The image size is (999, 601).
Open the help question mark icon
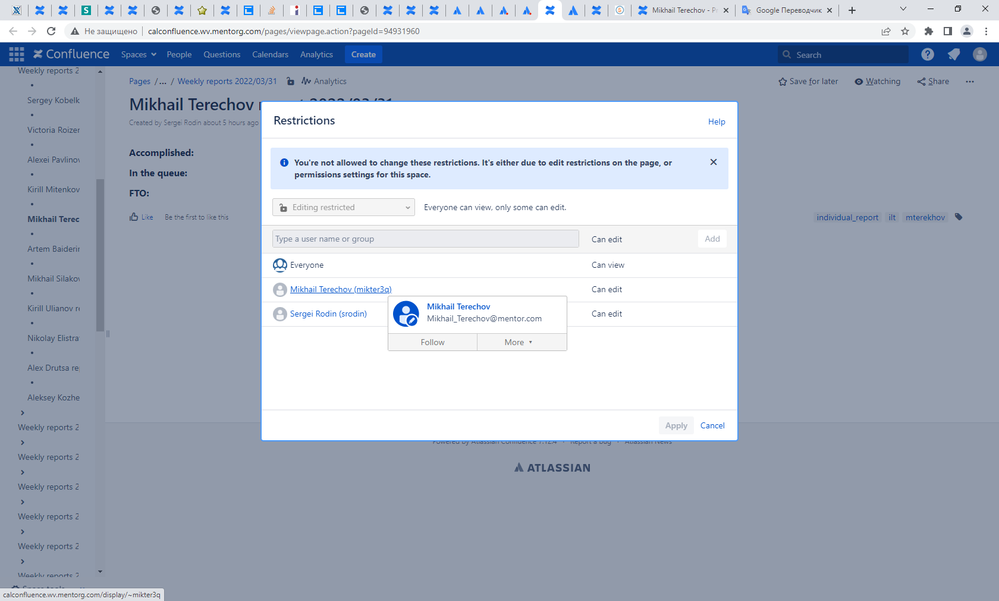click(x=928, y=55)
